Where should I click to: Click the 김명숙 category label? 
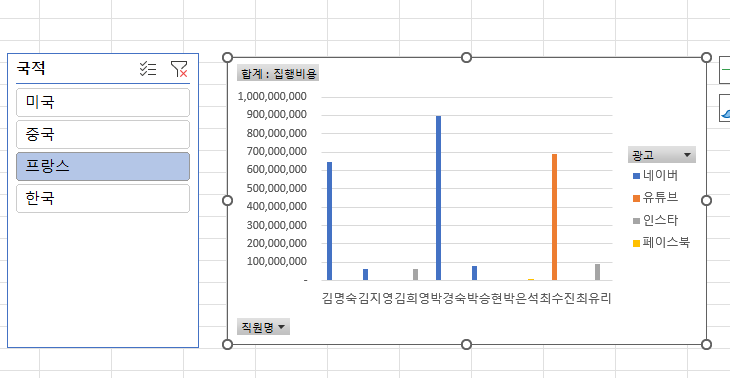click(339, 298)
